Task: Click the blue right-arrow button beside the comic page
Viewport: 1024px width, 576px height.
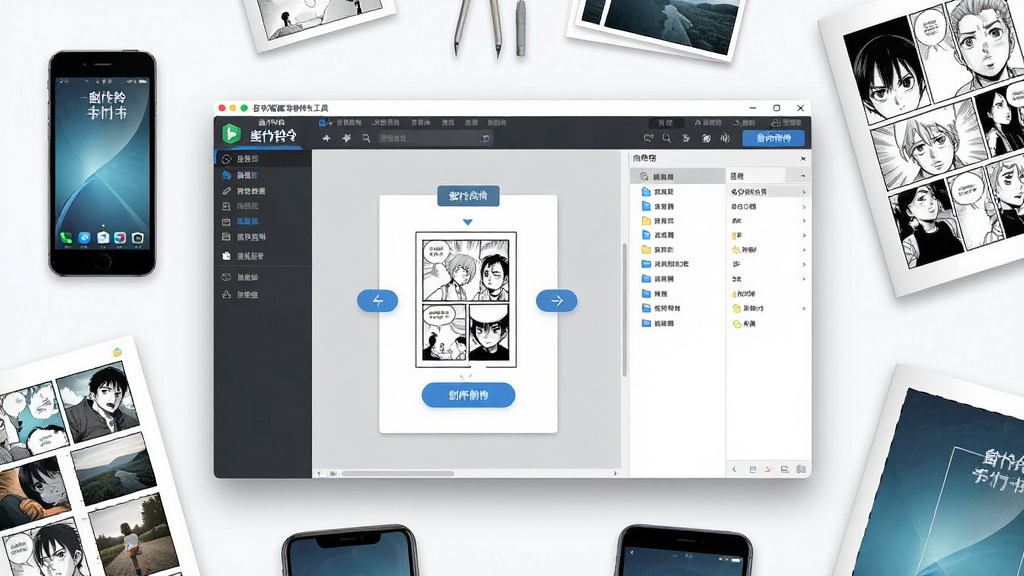Action: click(556, 300)
